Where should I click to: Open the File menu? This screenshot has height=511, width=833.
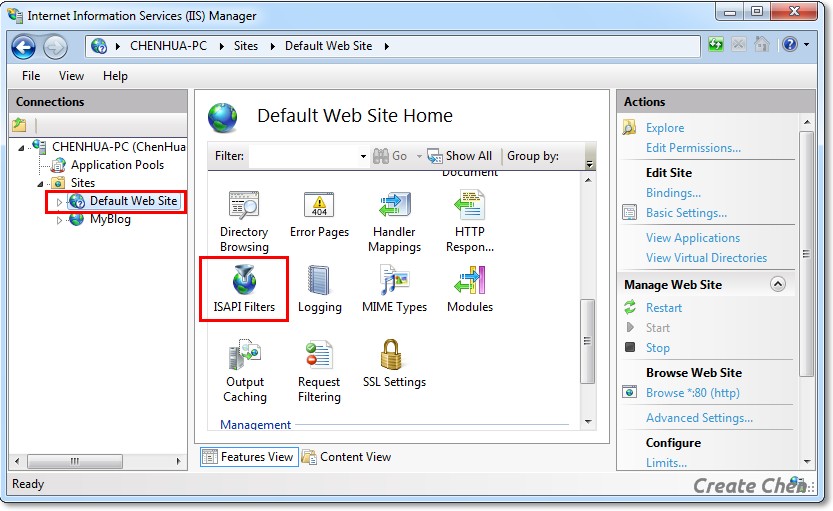click(x=31, y=76)
